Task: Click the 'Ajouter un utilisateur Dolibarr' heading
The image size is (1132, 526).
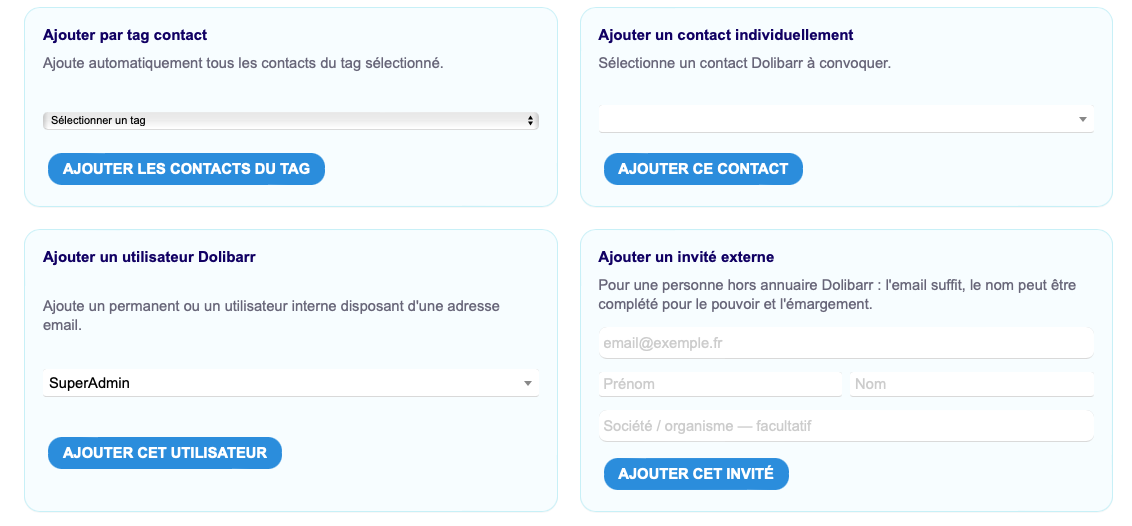Action: click(x=149, y=257)
